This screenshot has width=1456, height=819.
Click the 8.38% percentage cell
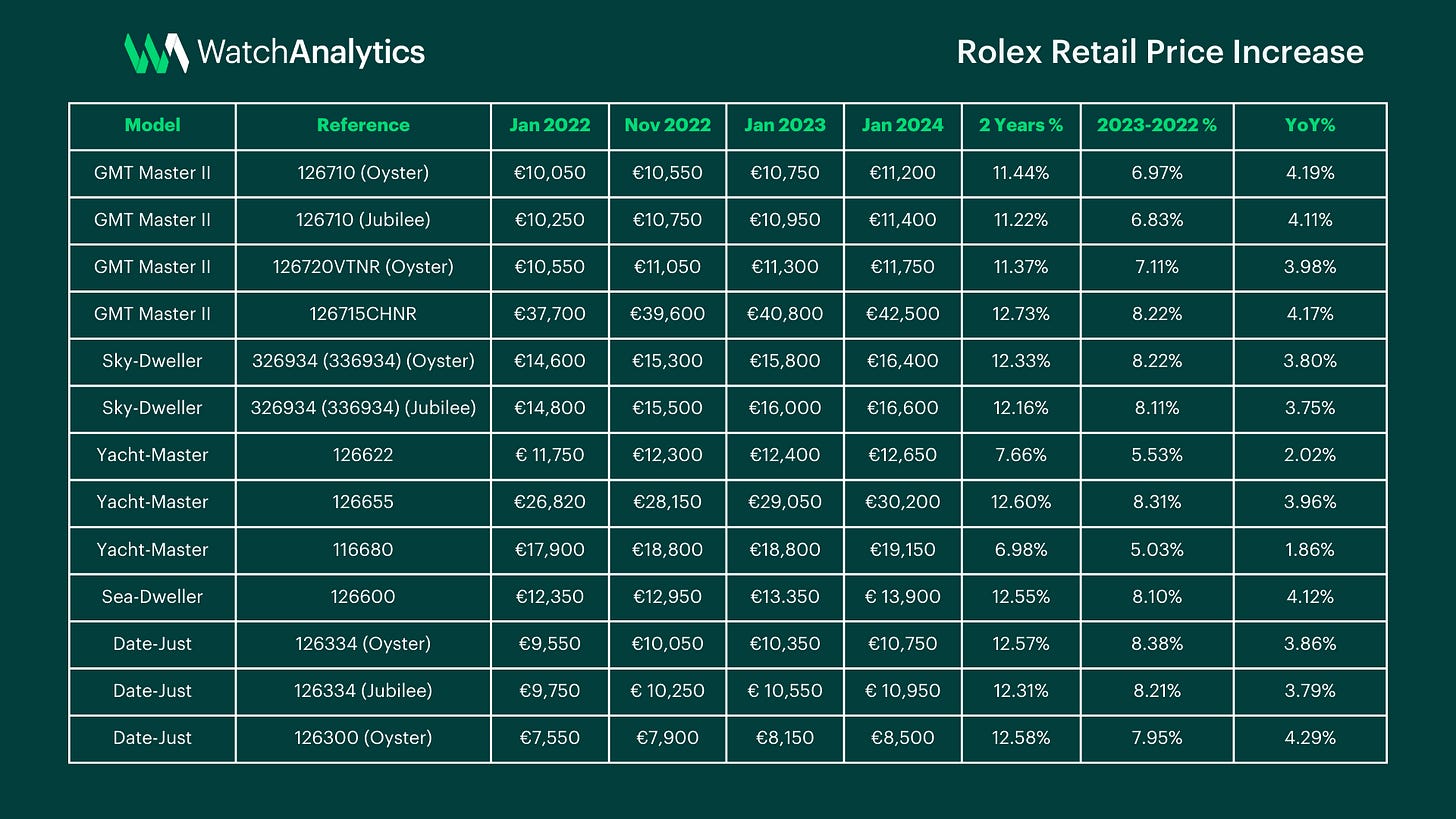[x=1157, y=643]
